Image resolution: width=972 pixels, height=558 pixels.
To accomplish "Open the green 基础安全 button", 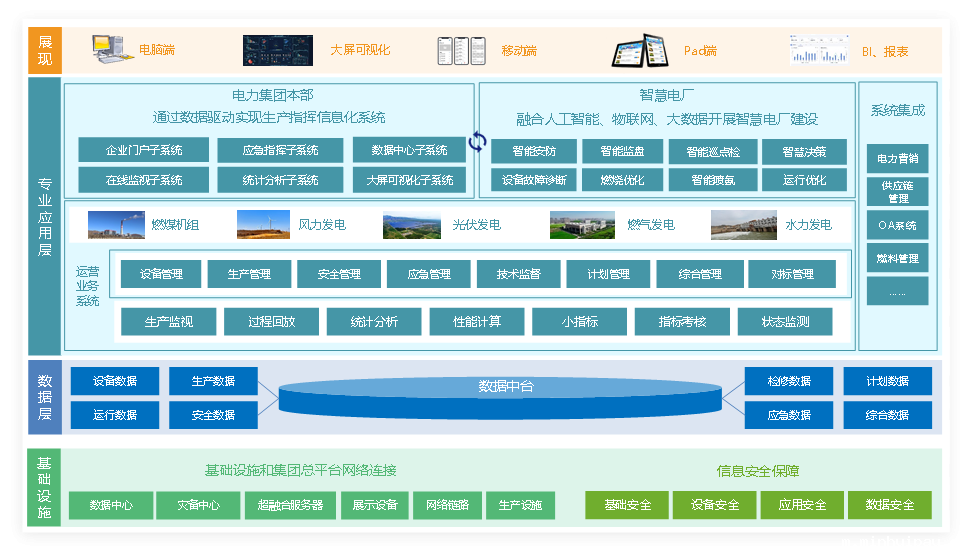I will pyautogui.click(x=627, y=505).
